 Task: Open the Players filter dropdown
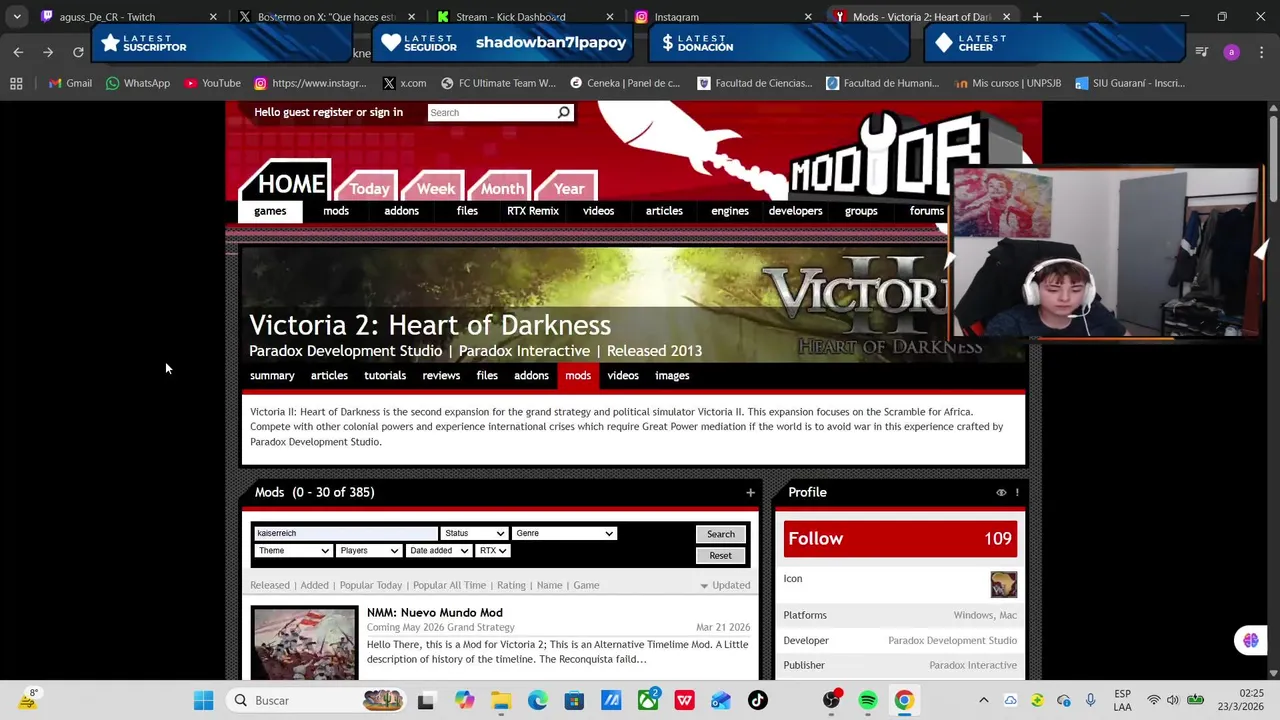369,551
